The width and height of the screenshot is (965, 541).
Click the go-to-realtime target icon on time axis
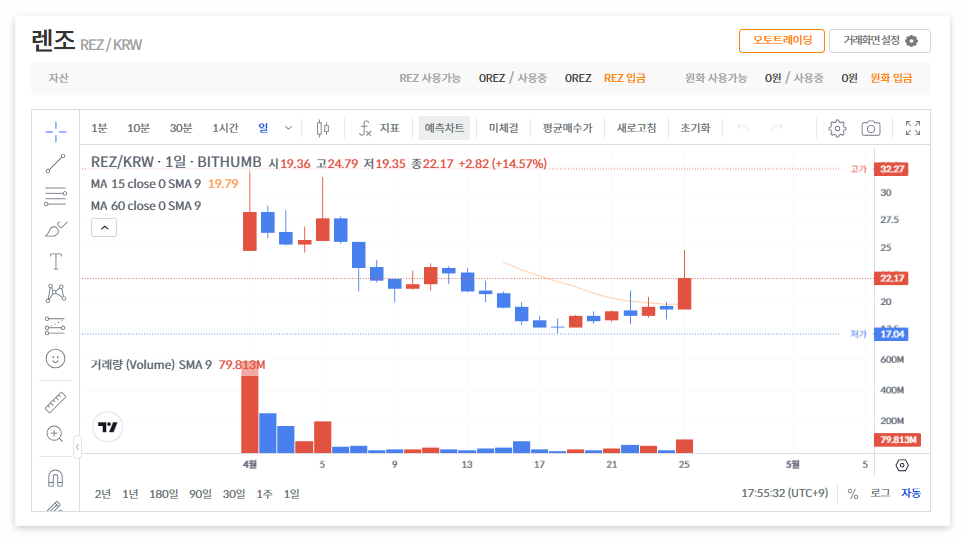902,465
